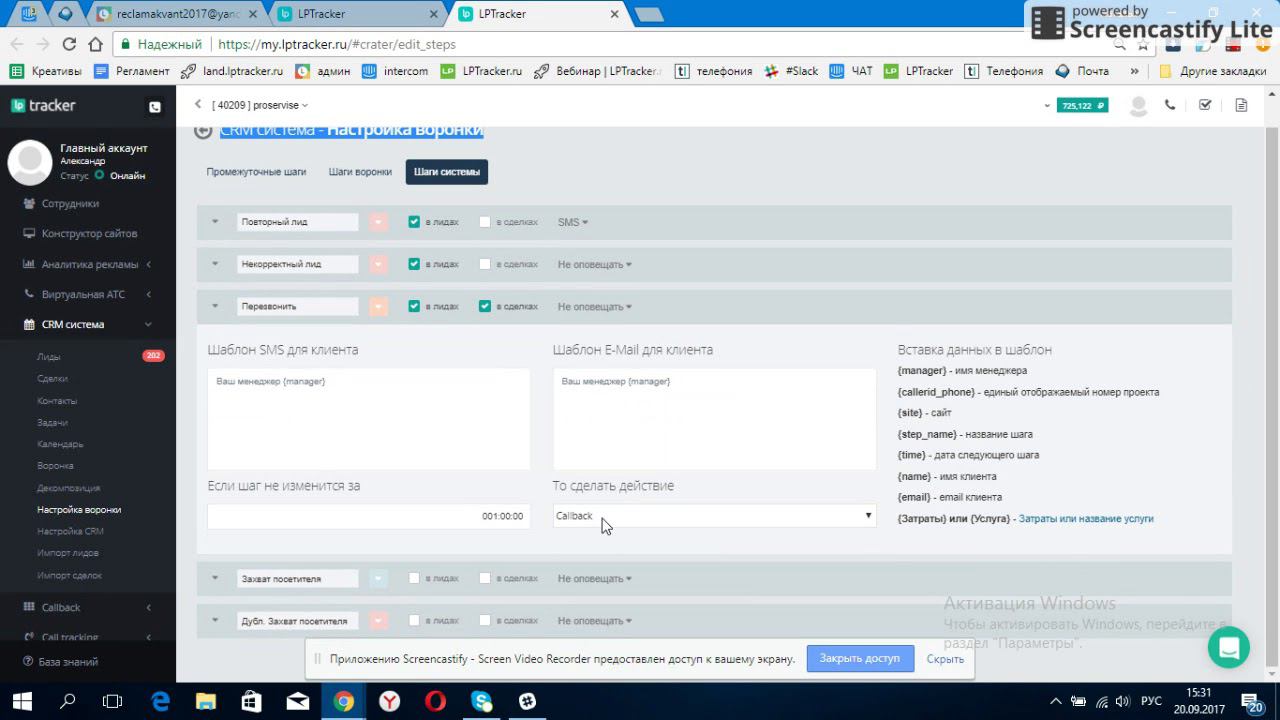Open File Explorer on taskbar
This screenshot has width=1280, height=720.
point(205,702)
